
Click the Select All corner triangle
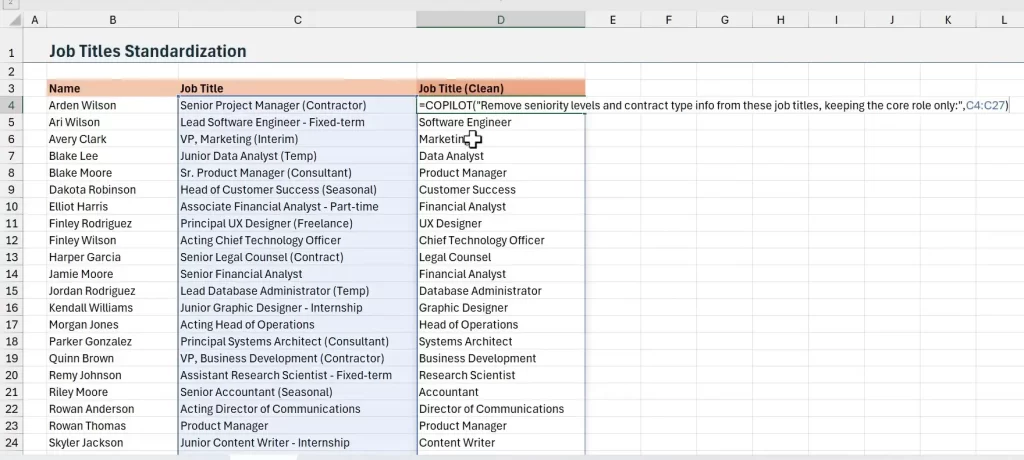pos(11,20)
